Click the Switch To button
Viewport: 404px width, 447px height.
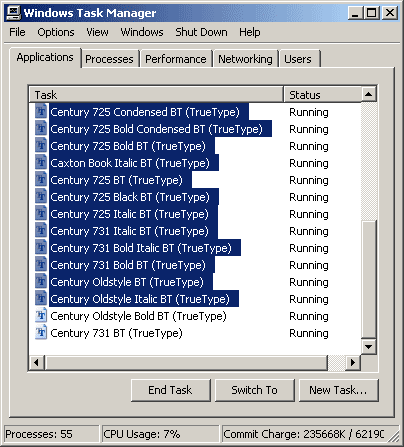[x=255, y=390]
